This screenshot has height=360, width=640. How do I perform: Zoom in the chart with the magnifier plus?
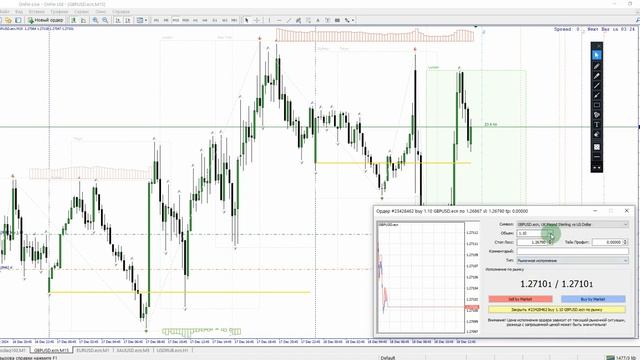(96, 20)
